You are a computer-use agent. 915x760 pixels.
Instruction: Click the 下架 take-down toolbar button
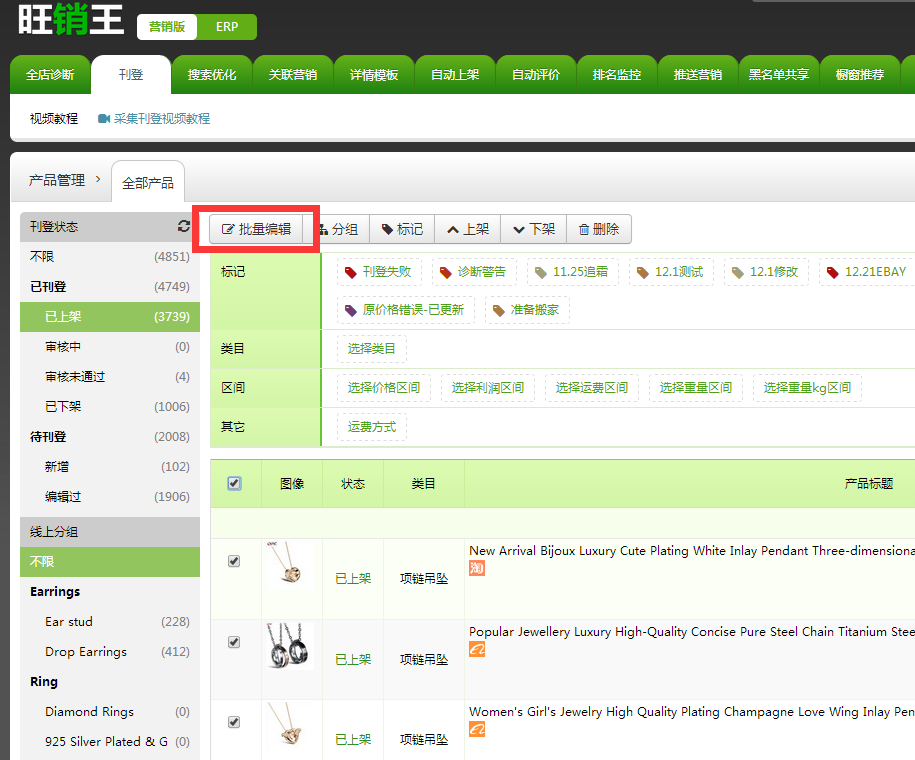point(534,229)
